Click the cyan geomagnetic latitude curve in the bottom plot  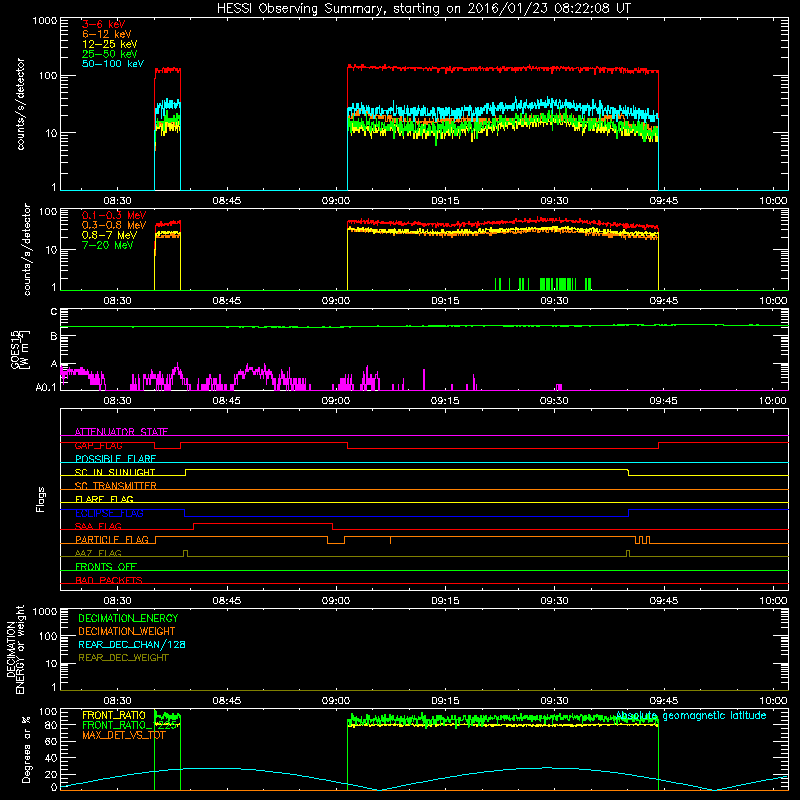(424, 779)
